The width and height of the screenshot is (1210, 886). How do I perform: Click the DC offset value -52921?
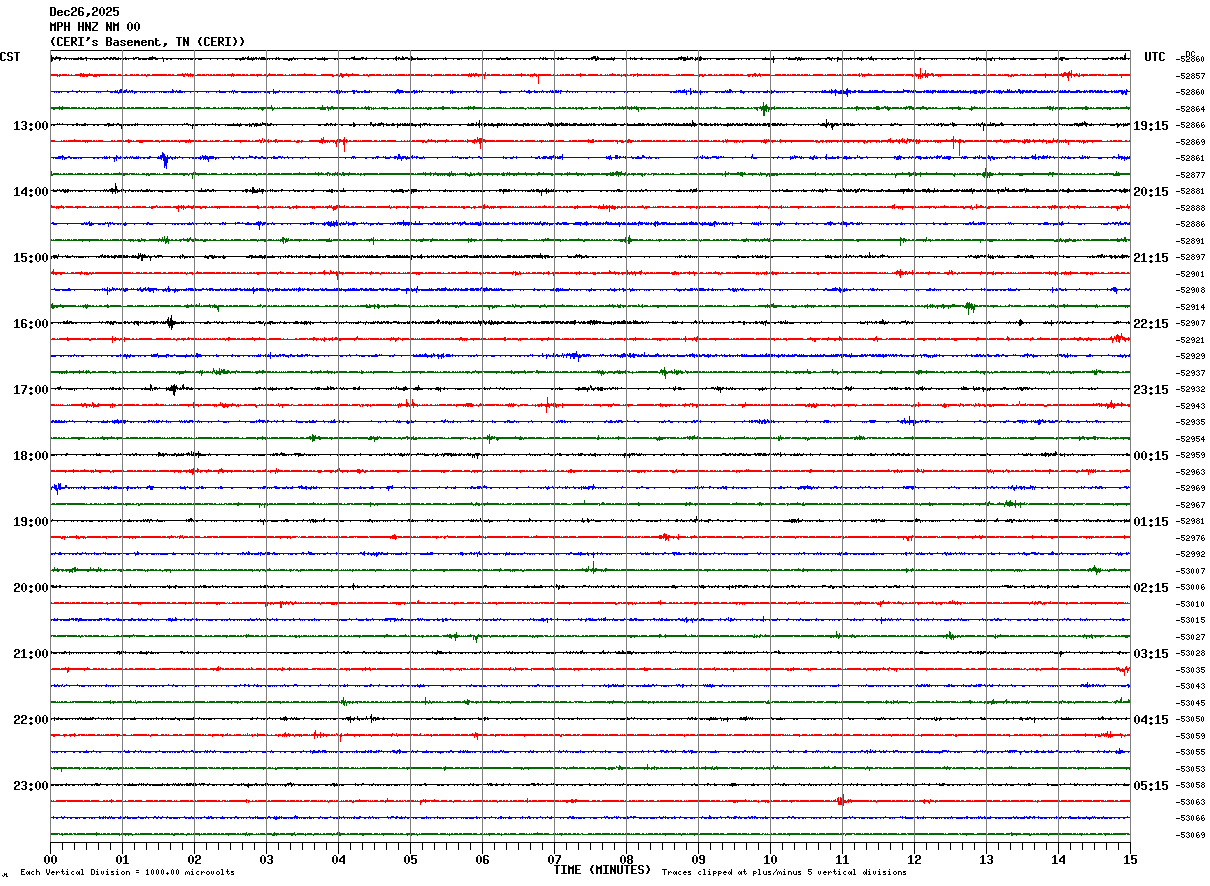1191,340
